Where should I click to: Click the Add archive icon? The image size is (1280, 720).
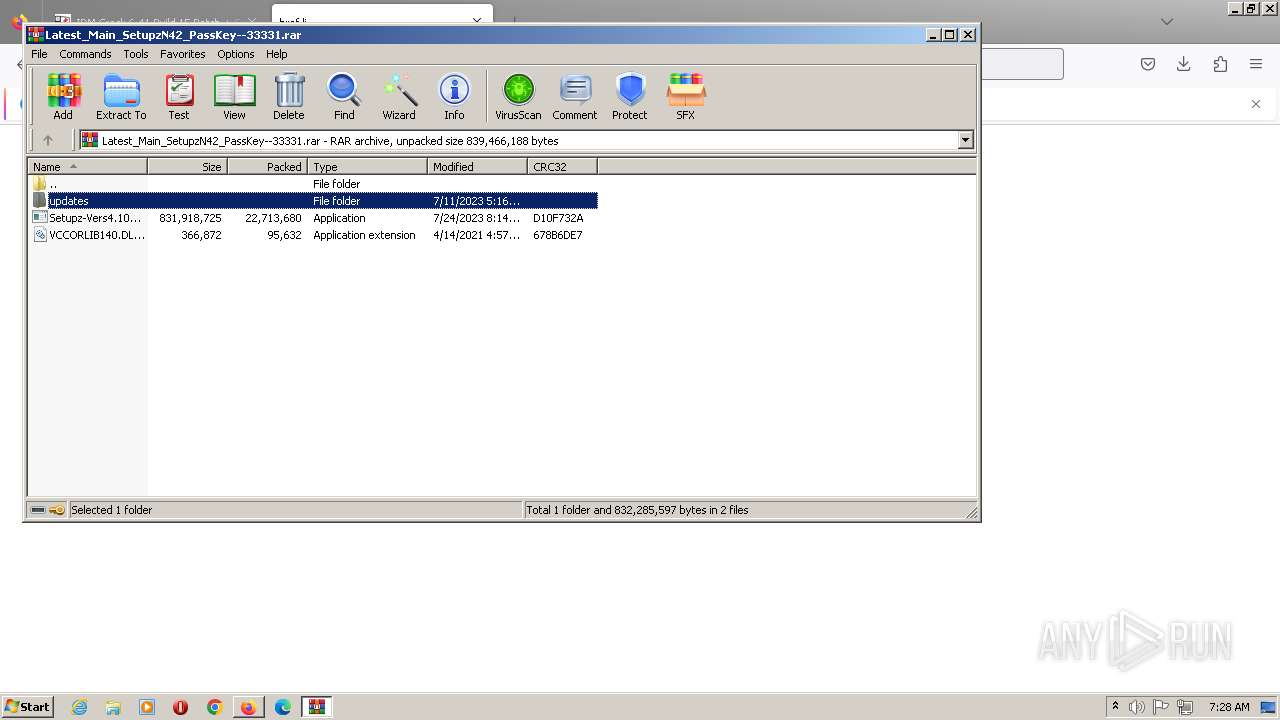coord(63,97)
